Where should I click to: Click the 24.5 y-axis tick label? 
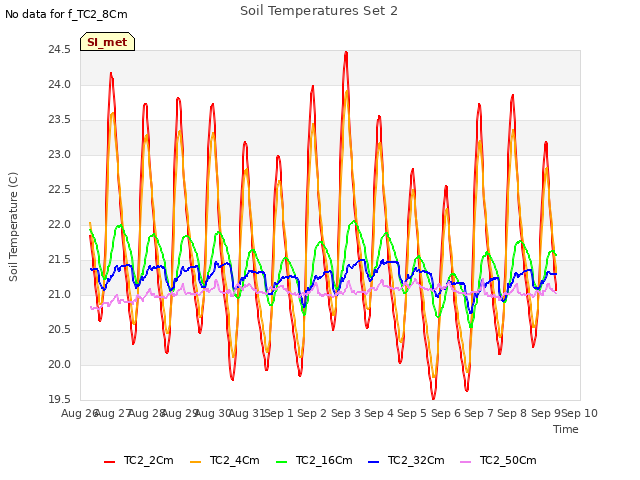point(60,50)
